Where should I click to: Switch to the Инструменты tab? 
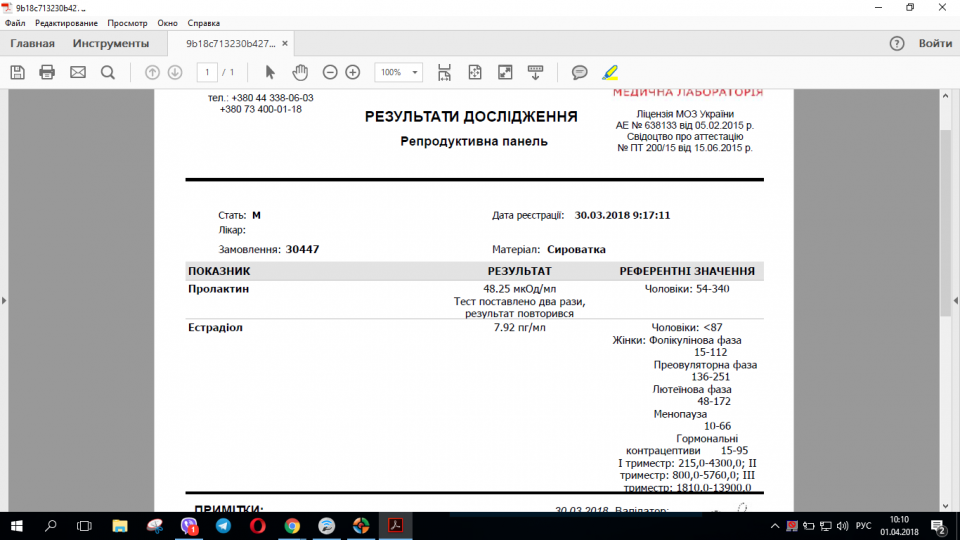click(x=111, y=43)
